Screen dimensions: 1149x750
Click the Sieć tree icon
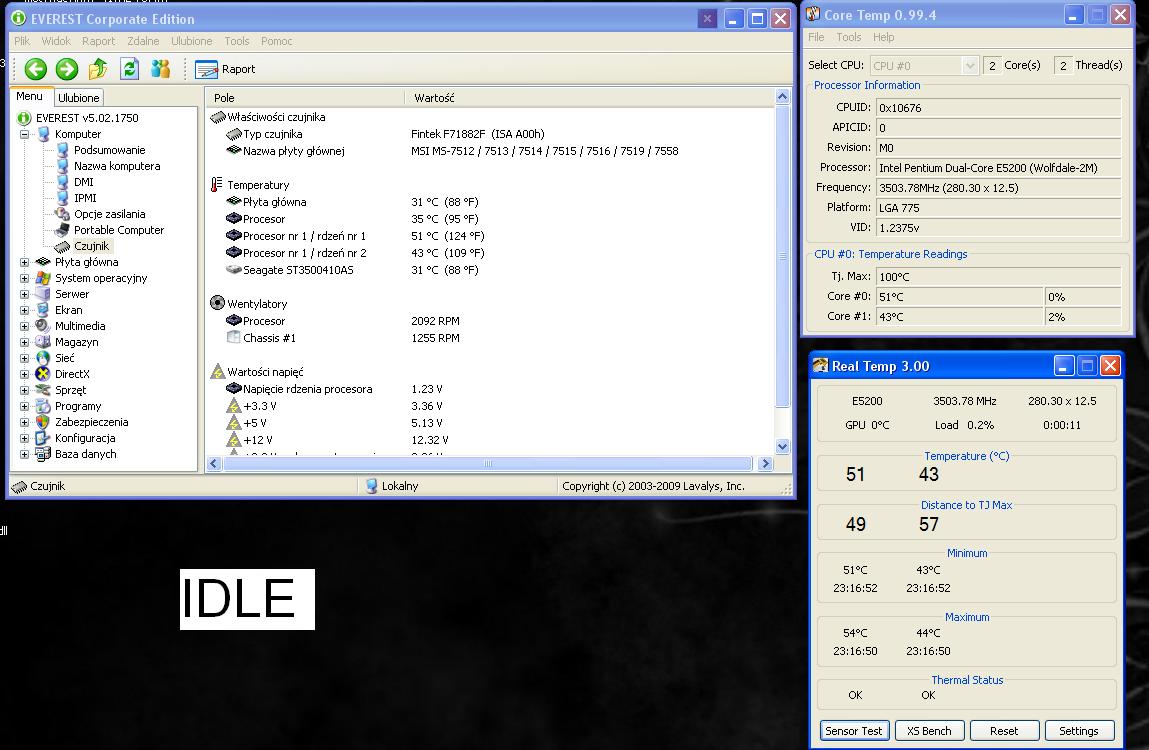43,359
